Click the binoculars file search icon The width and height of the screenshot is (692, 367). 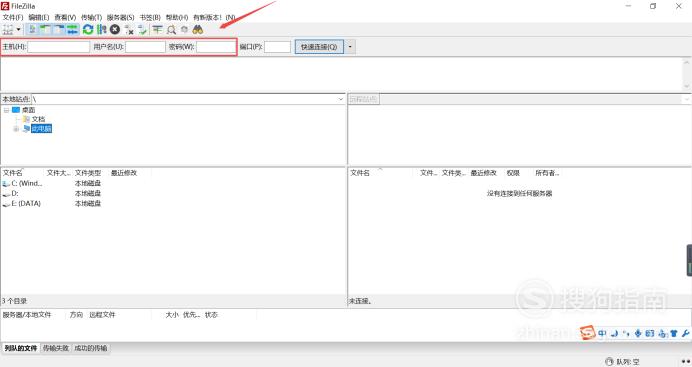pyautogui.click(x=198, y=30)
